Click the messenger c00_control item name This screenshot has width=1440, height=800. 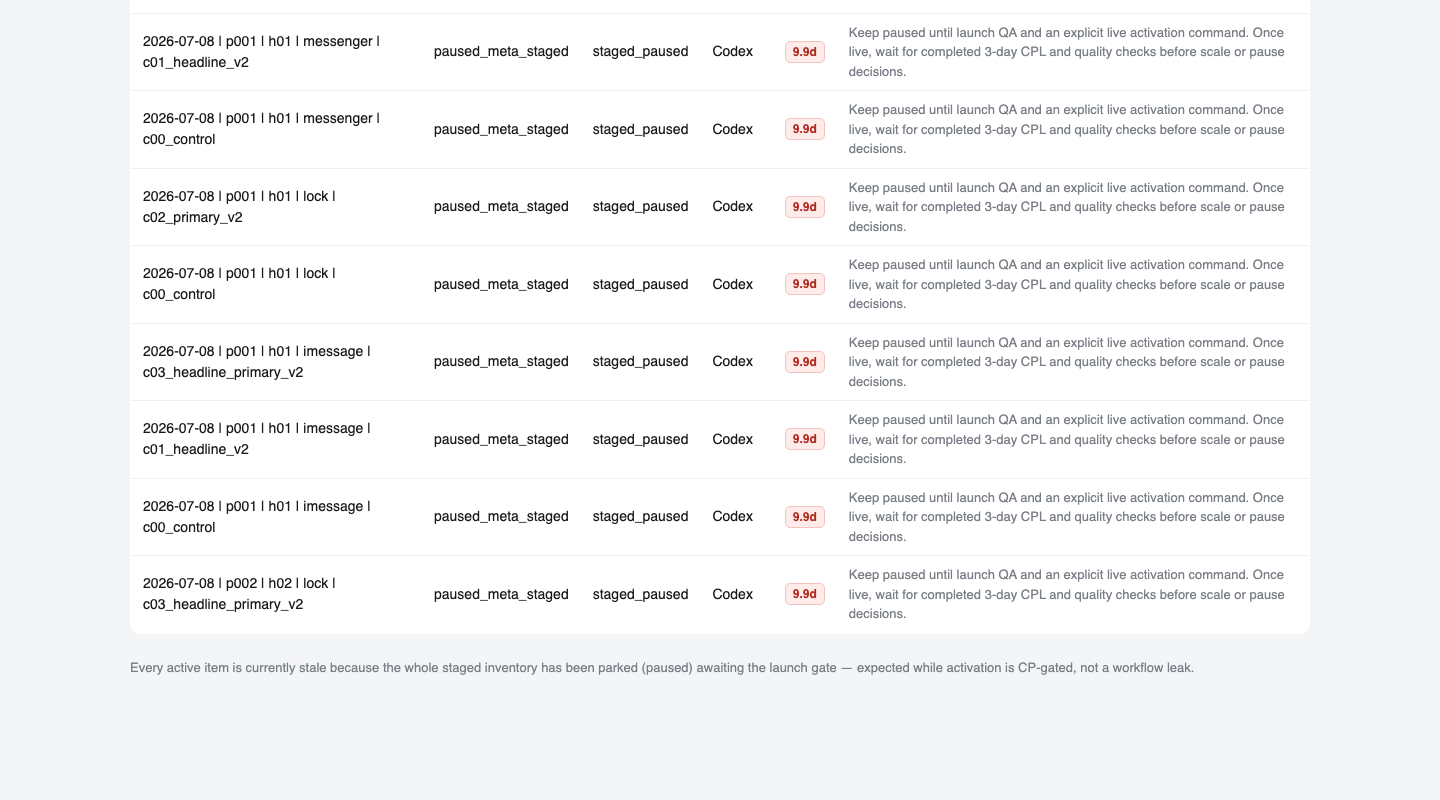pyautogui.click(x=261, y=129)
